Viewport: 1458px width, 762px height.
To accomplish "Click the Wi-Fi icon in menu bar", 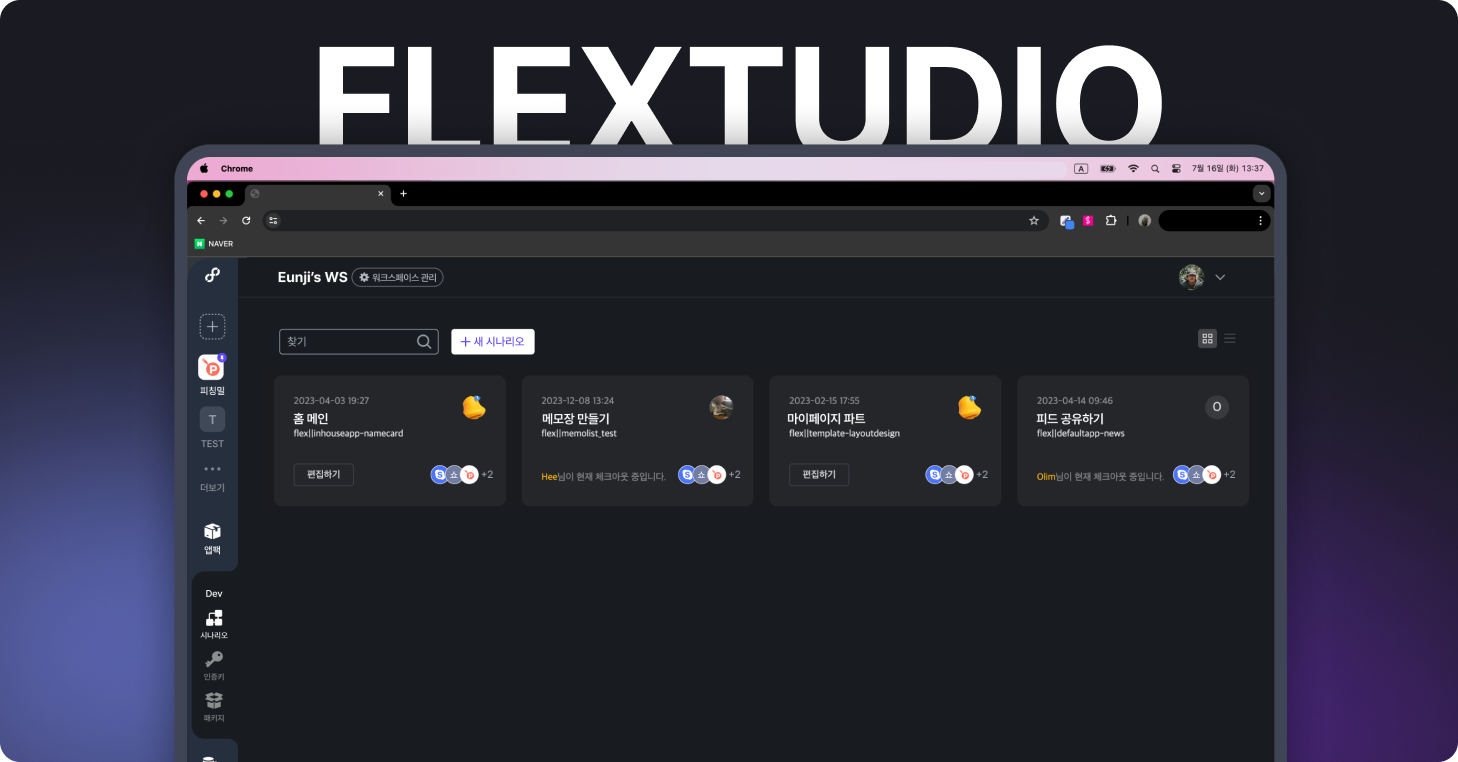I will [1133, 168].
